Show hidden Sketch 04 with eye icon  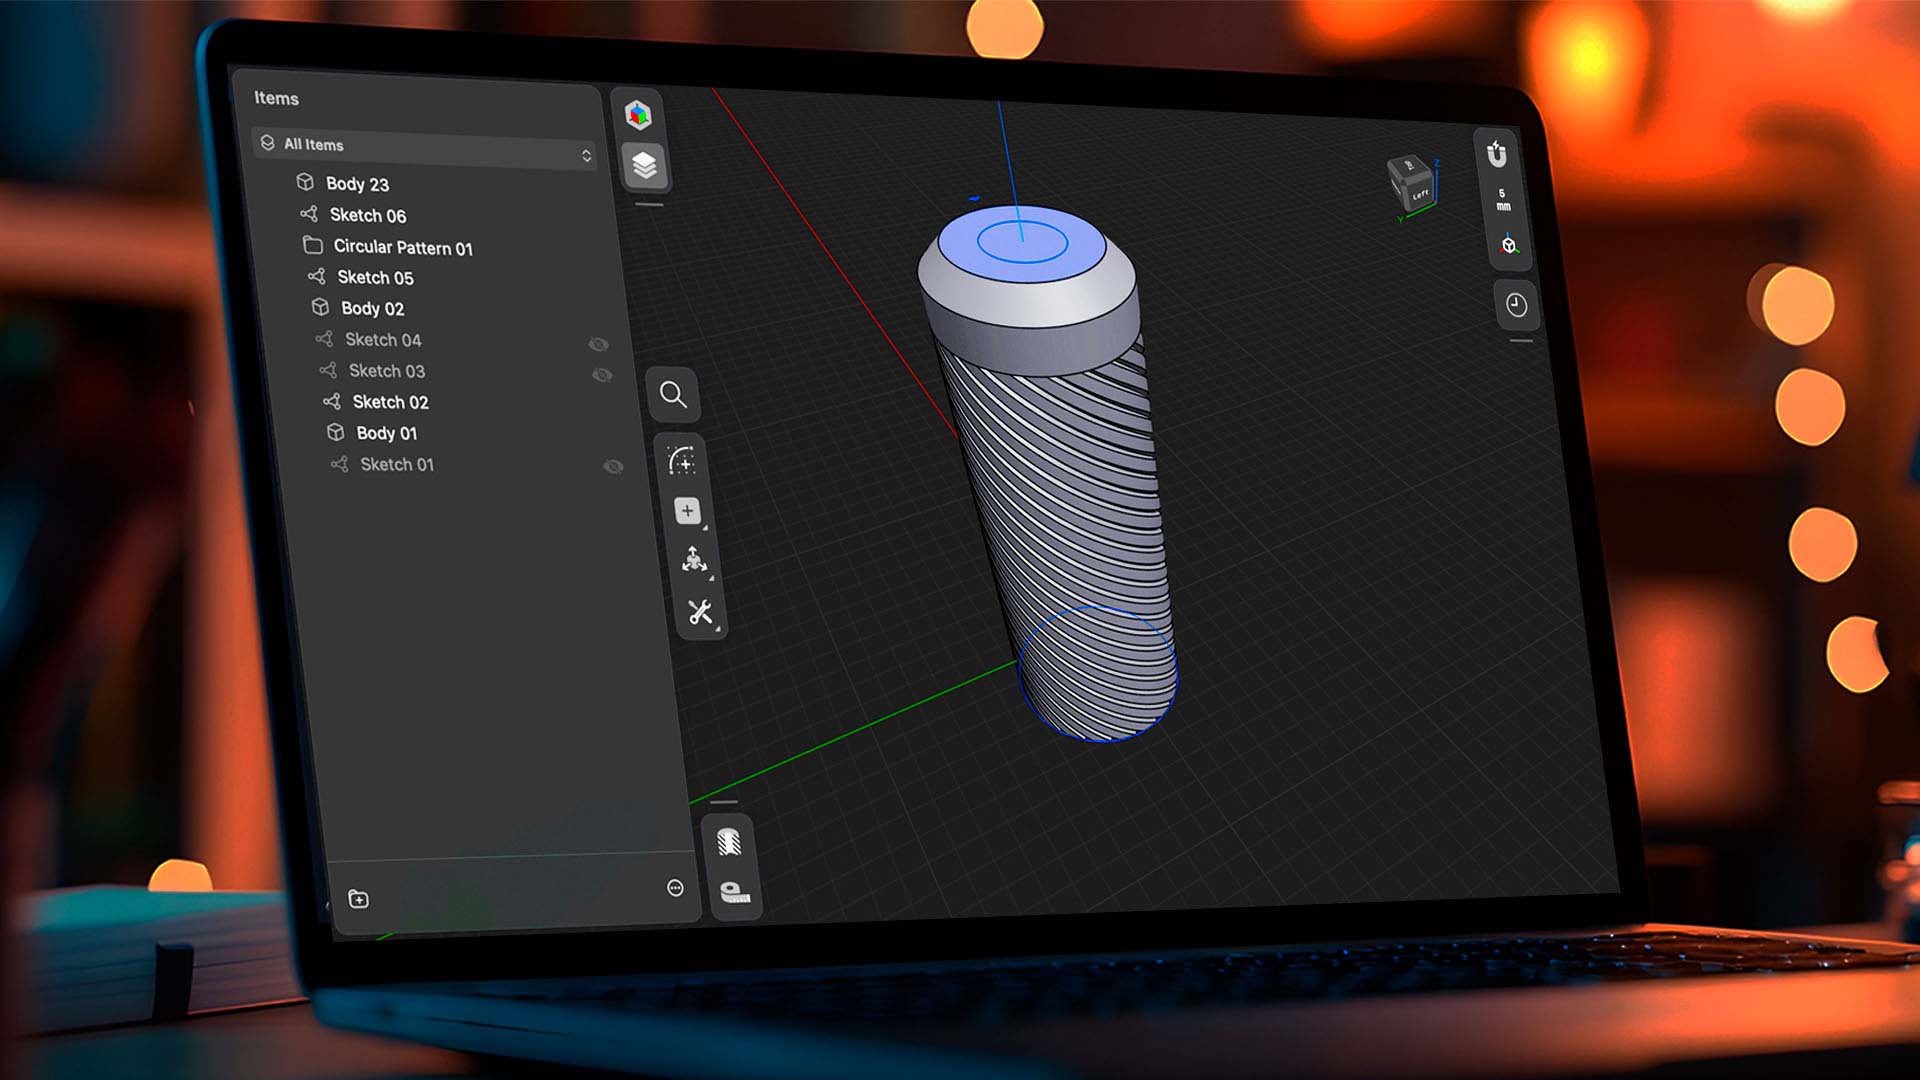pos(598,344)
